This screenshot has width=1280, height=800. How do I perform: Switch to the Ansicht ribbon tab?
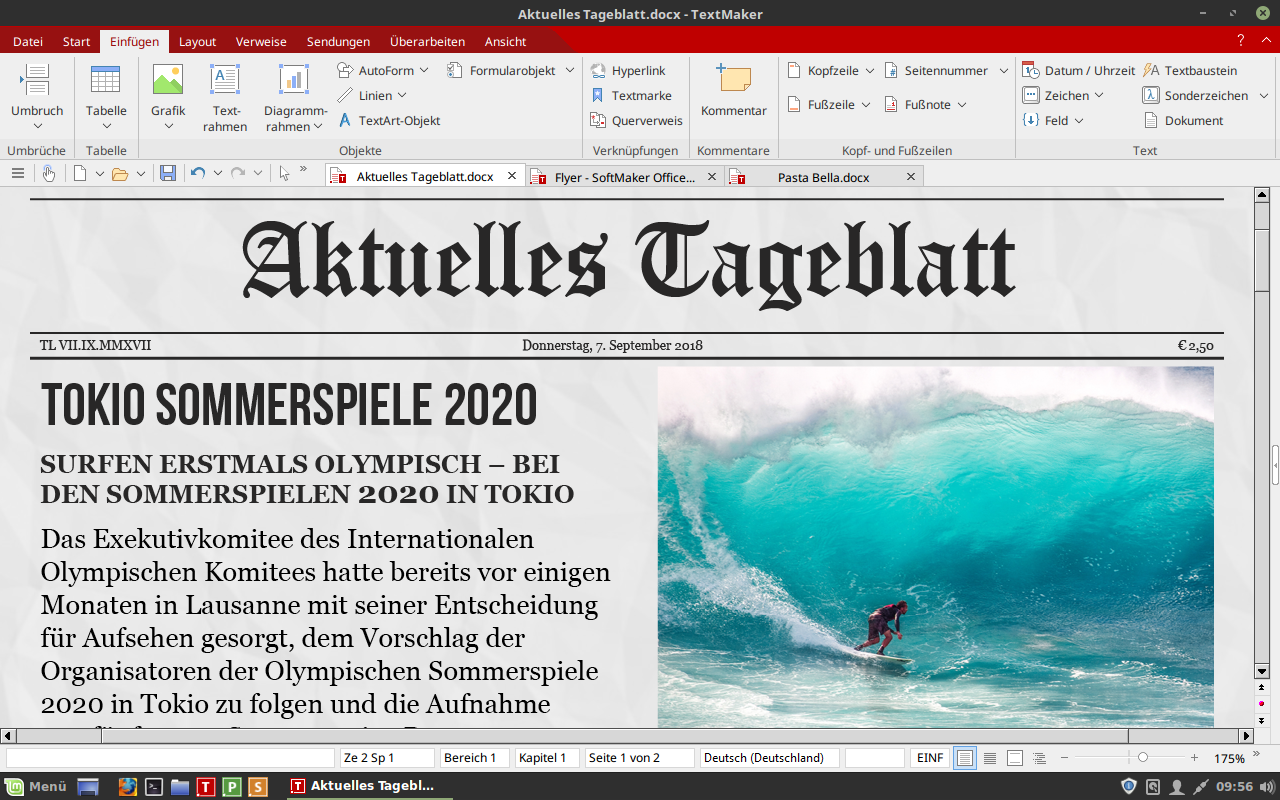505,41
